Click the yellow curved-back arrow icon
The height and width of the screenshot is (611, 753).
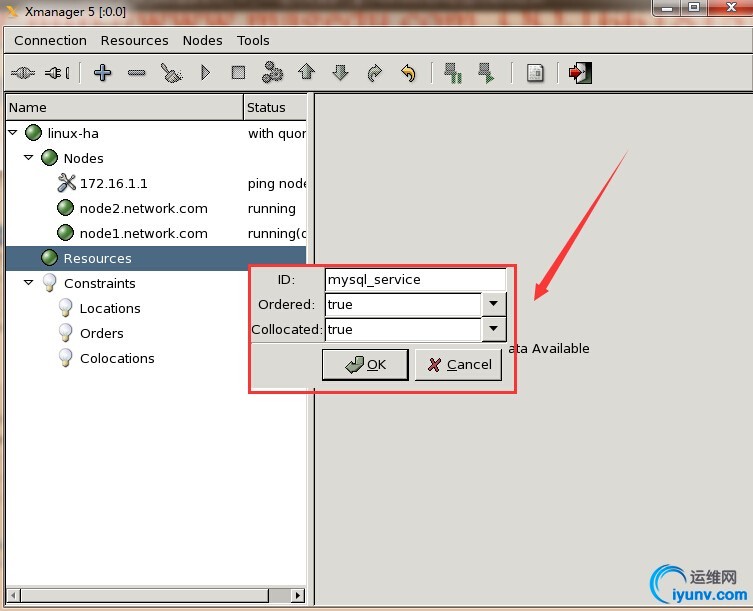click(408, 73)
